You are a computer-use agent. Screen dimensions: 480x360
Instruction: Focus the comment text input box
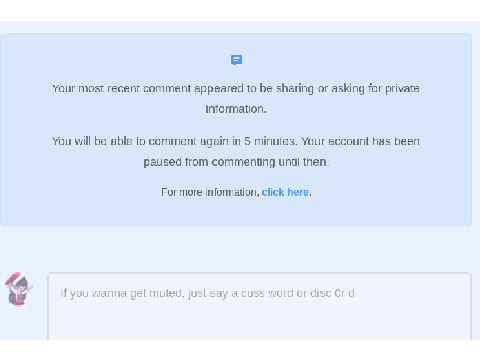click(259, 306)
